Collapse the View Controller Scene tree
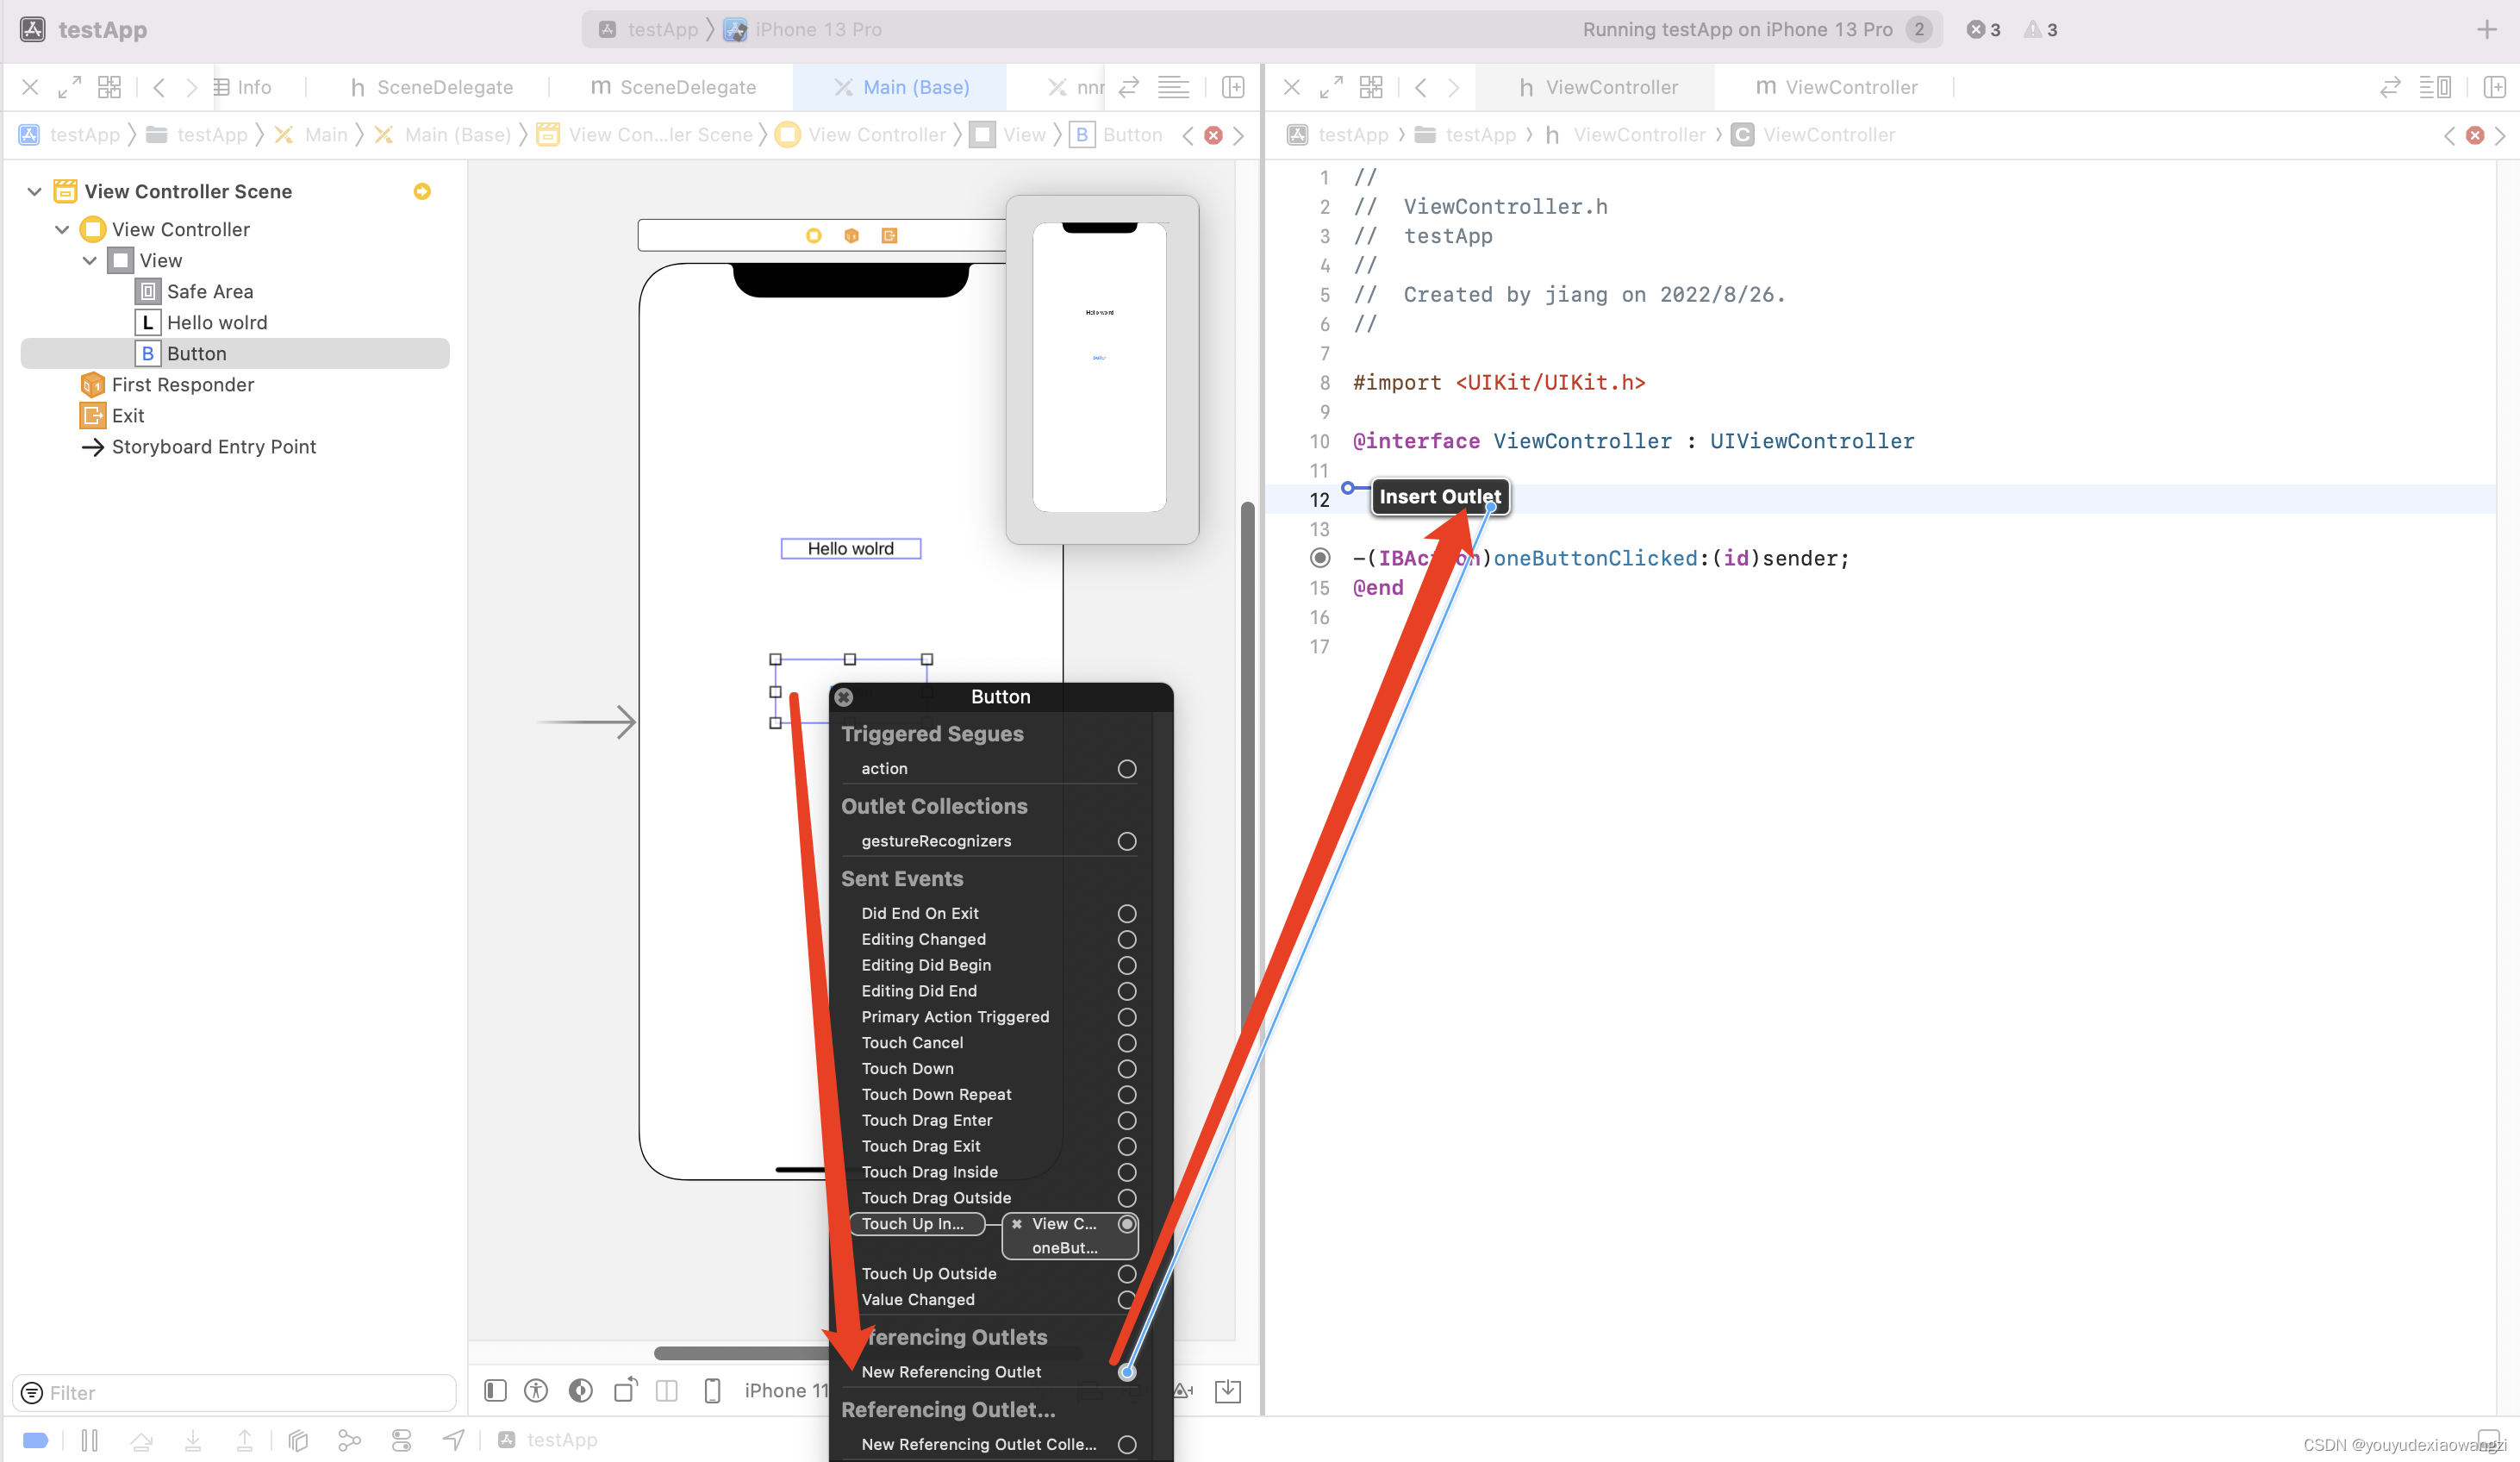 (x=34, y=191)
